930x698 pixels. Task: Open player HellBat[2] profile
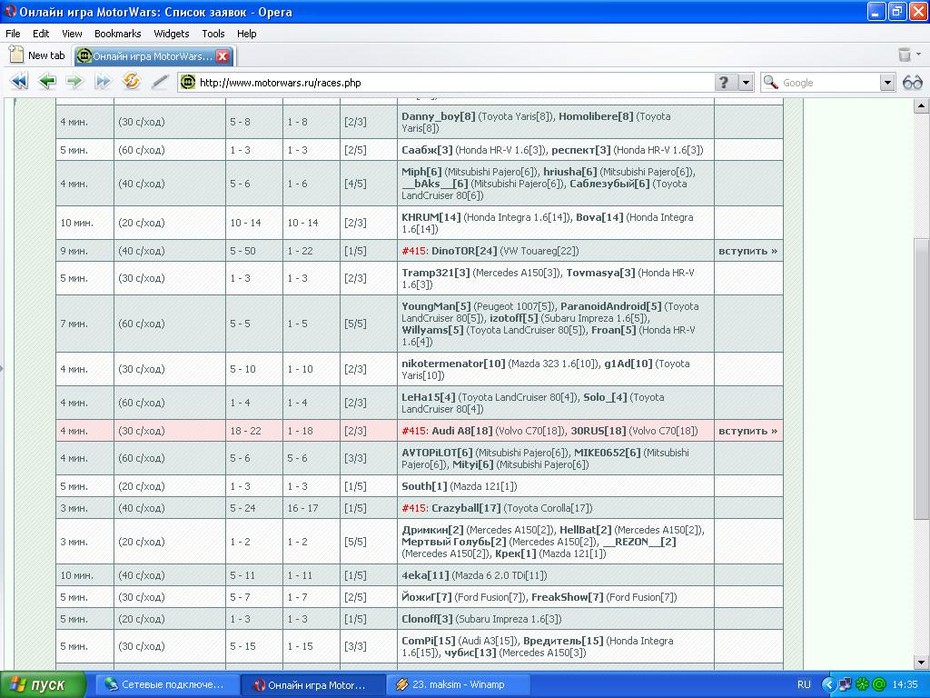click(585, 530)
